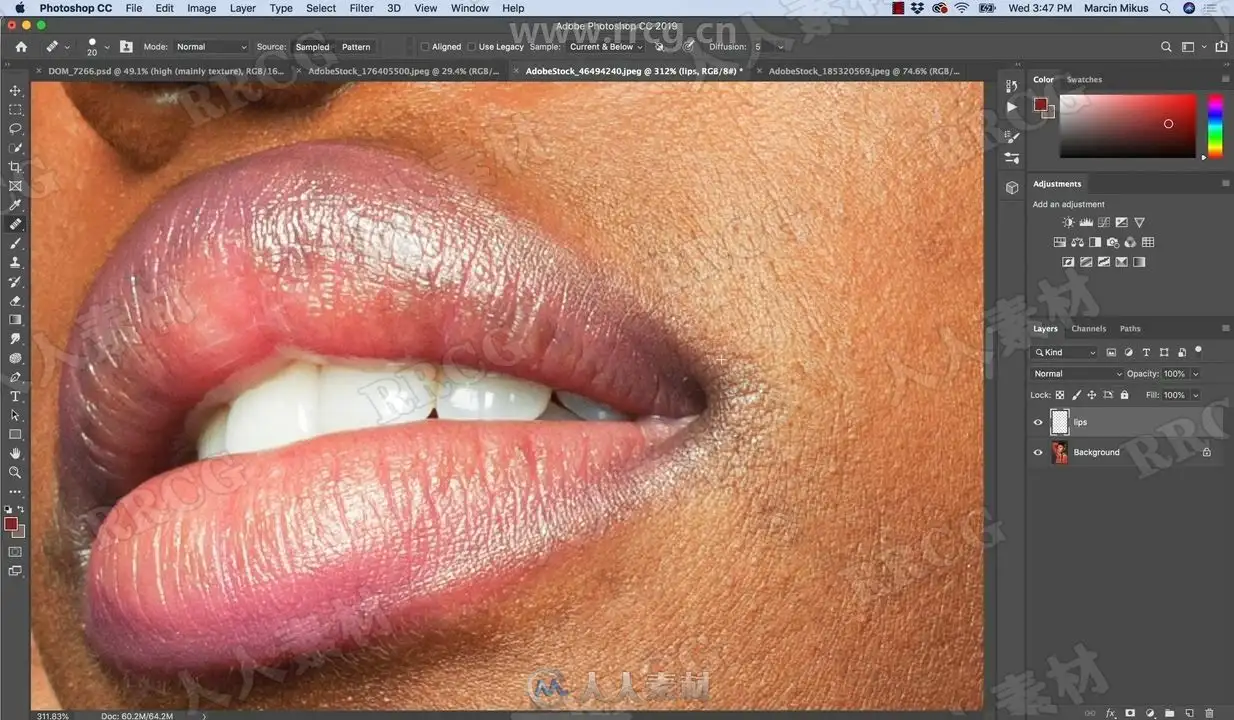Image resolution: width=1234 pixels, height=720 pixels.
Task: Switch to the Paths tab
Action: (x=1130, y=329)
